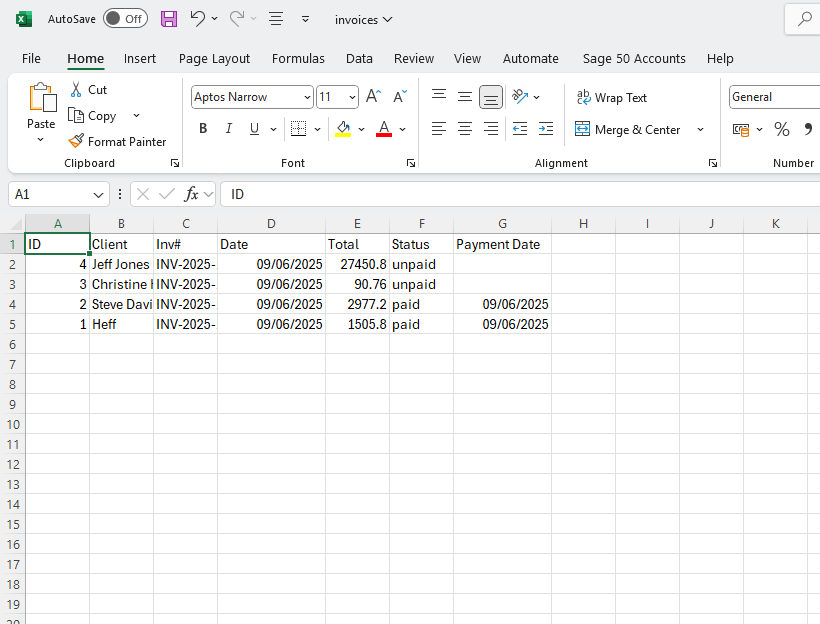Center text horizontally
The height and width of the screenshot is (624, 820).
pyautogui.click(x=465, y=129)
